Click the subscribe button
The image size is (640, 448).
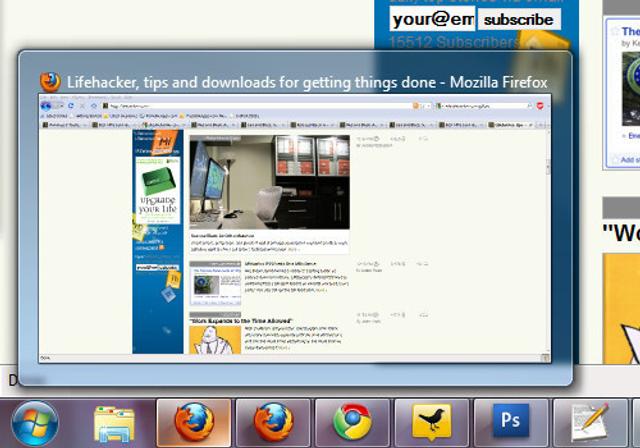pos(519,19)
